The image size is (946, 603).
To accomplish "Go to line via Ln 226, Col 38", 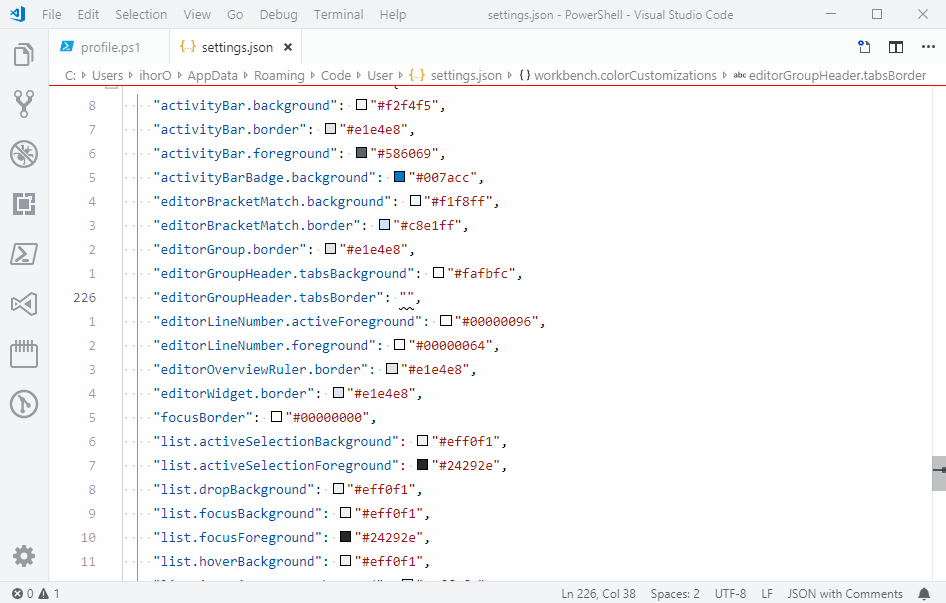I will point(598,593).
